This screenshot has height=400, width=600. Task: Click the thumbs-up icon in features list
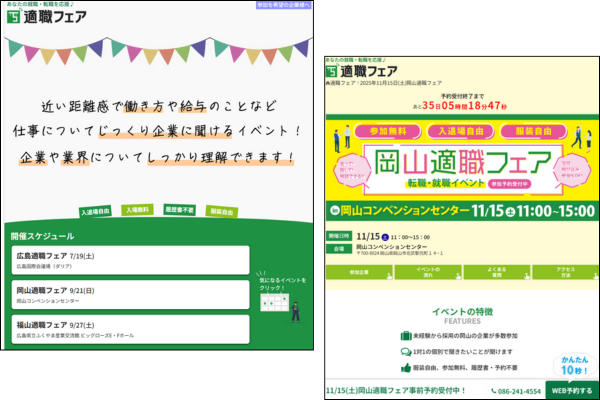coord(407,370)
